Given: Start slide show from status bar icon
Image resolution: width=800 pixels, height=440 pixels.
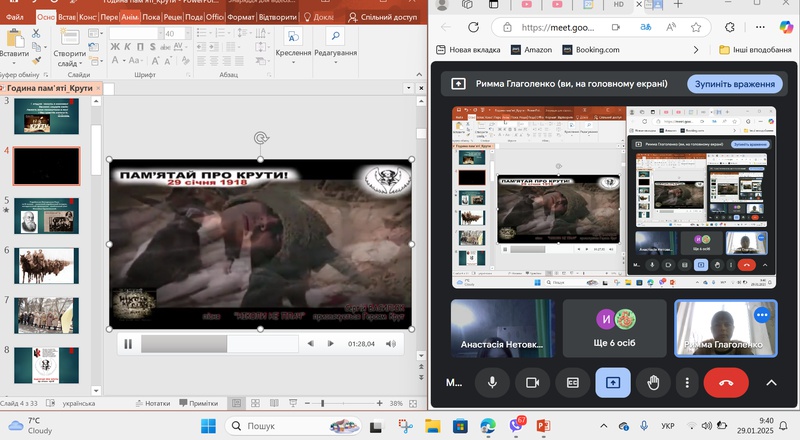Looking at the screenshot, I should point(293,403).
